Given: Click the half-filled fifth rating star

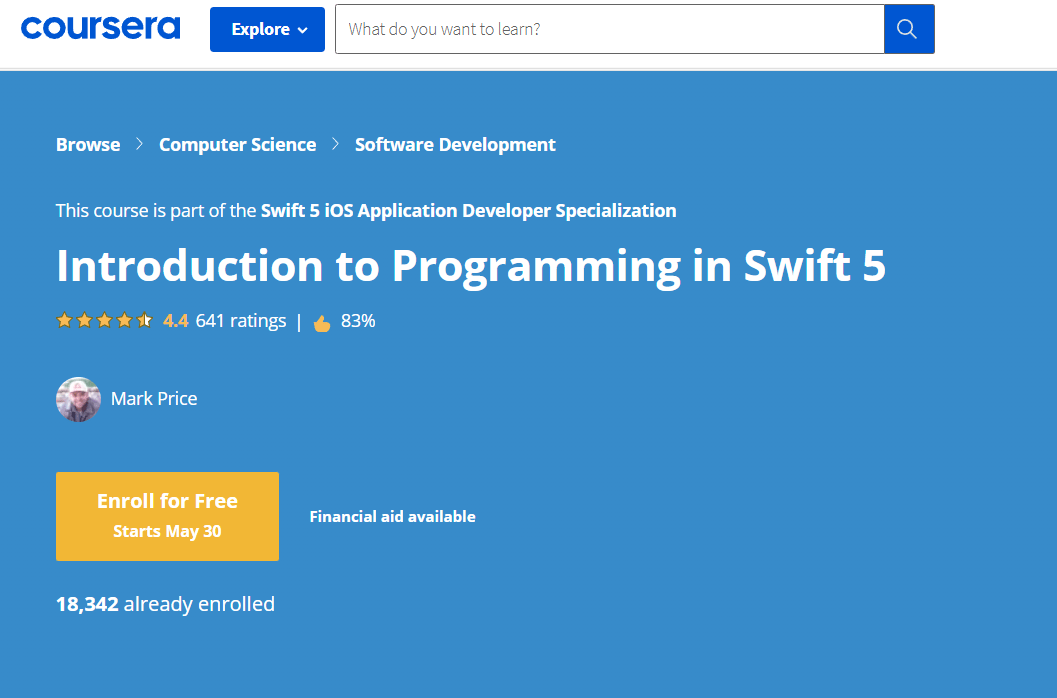Looking at the screenshot, I should pos(144,320).
